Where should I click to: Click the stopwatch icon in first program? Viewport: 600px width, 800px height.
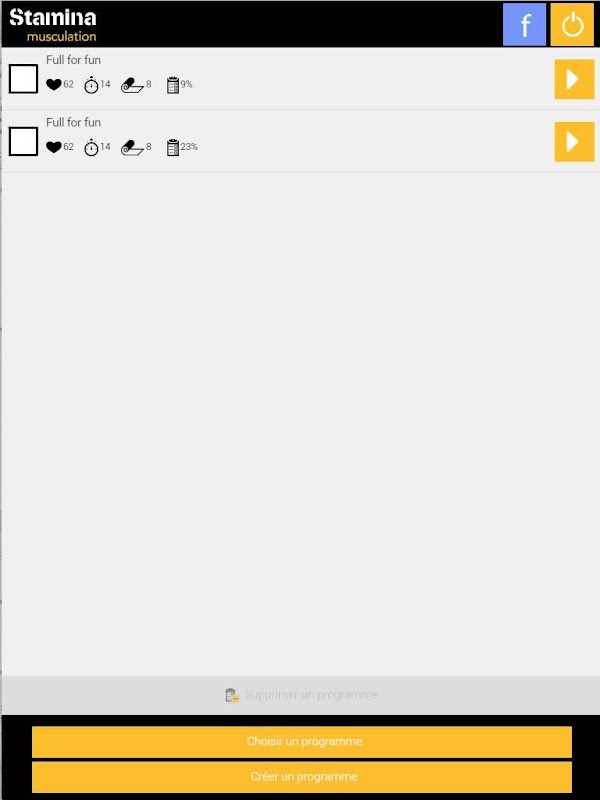click(91, 85)
